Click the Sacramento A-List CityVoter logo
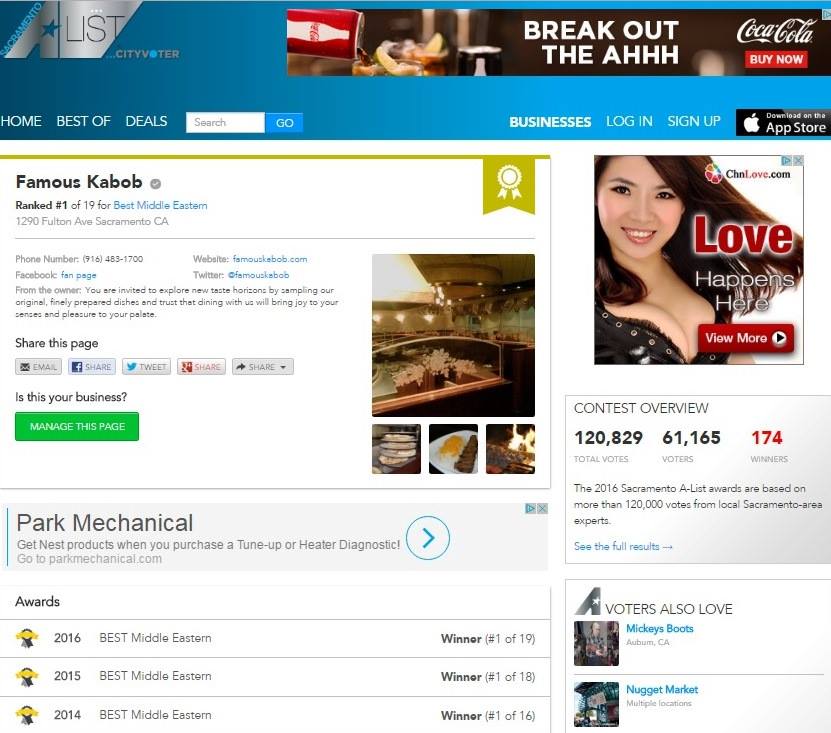This screenshot has height=733, width=831. 90,30
